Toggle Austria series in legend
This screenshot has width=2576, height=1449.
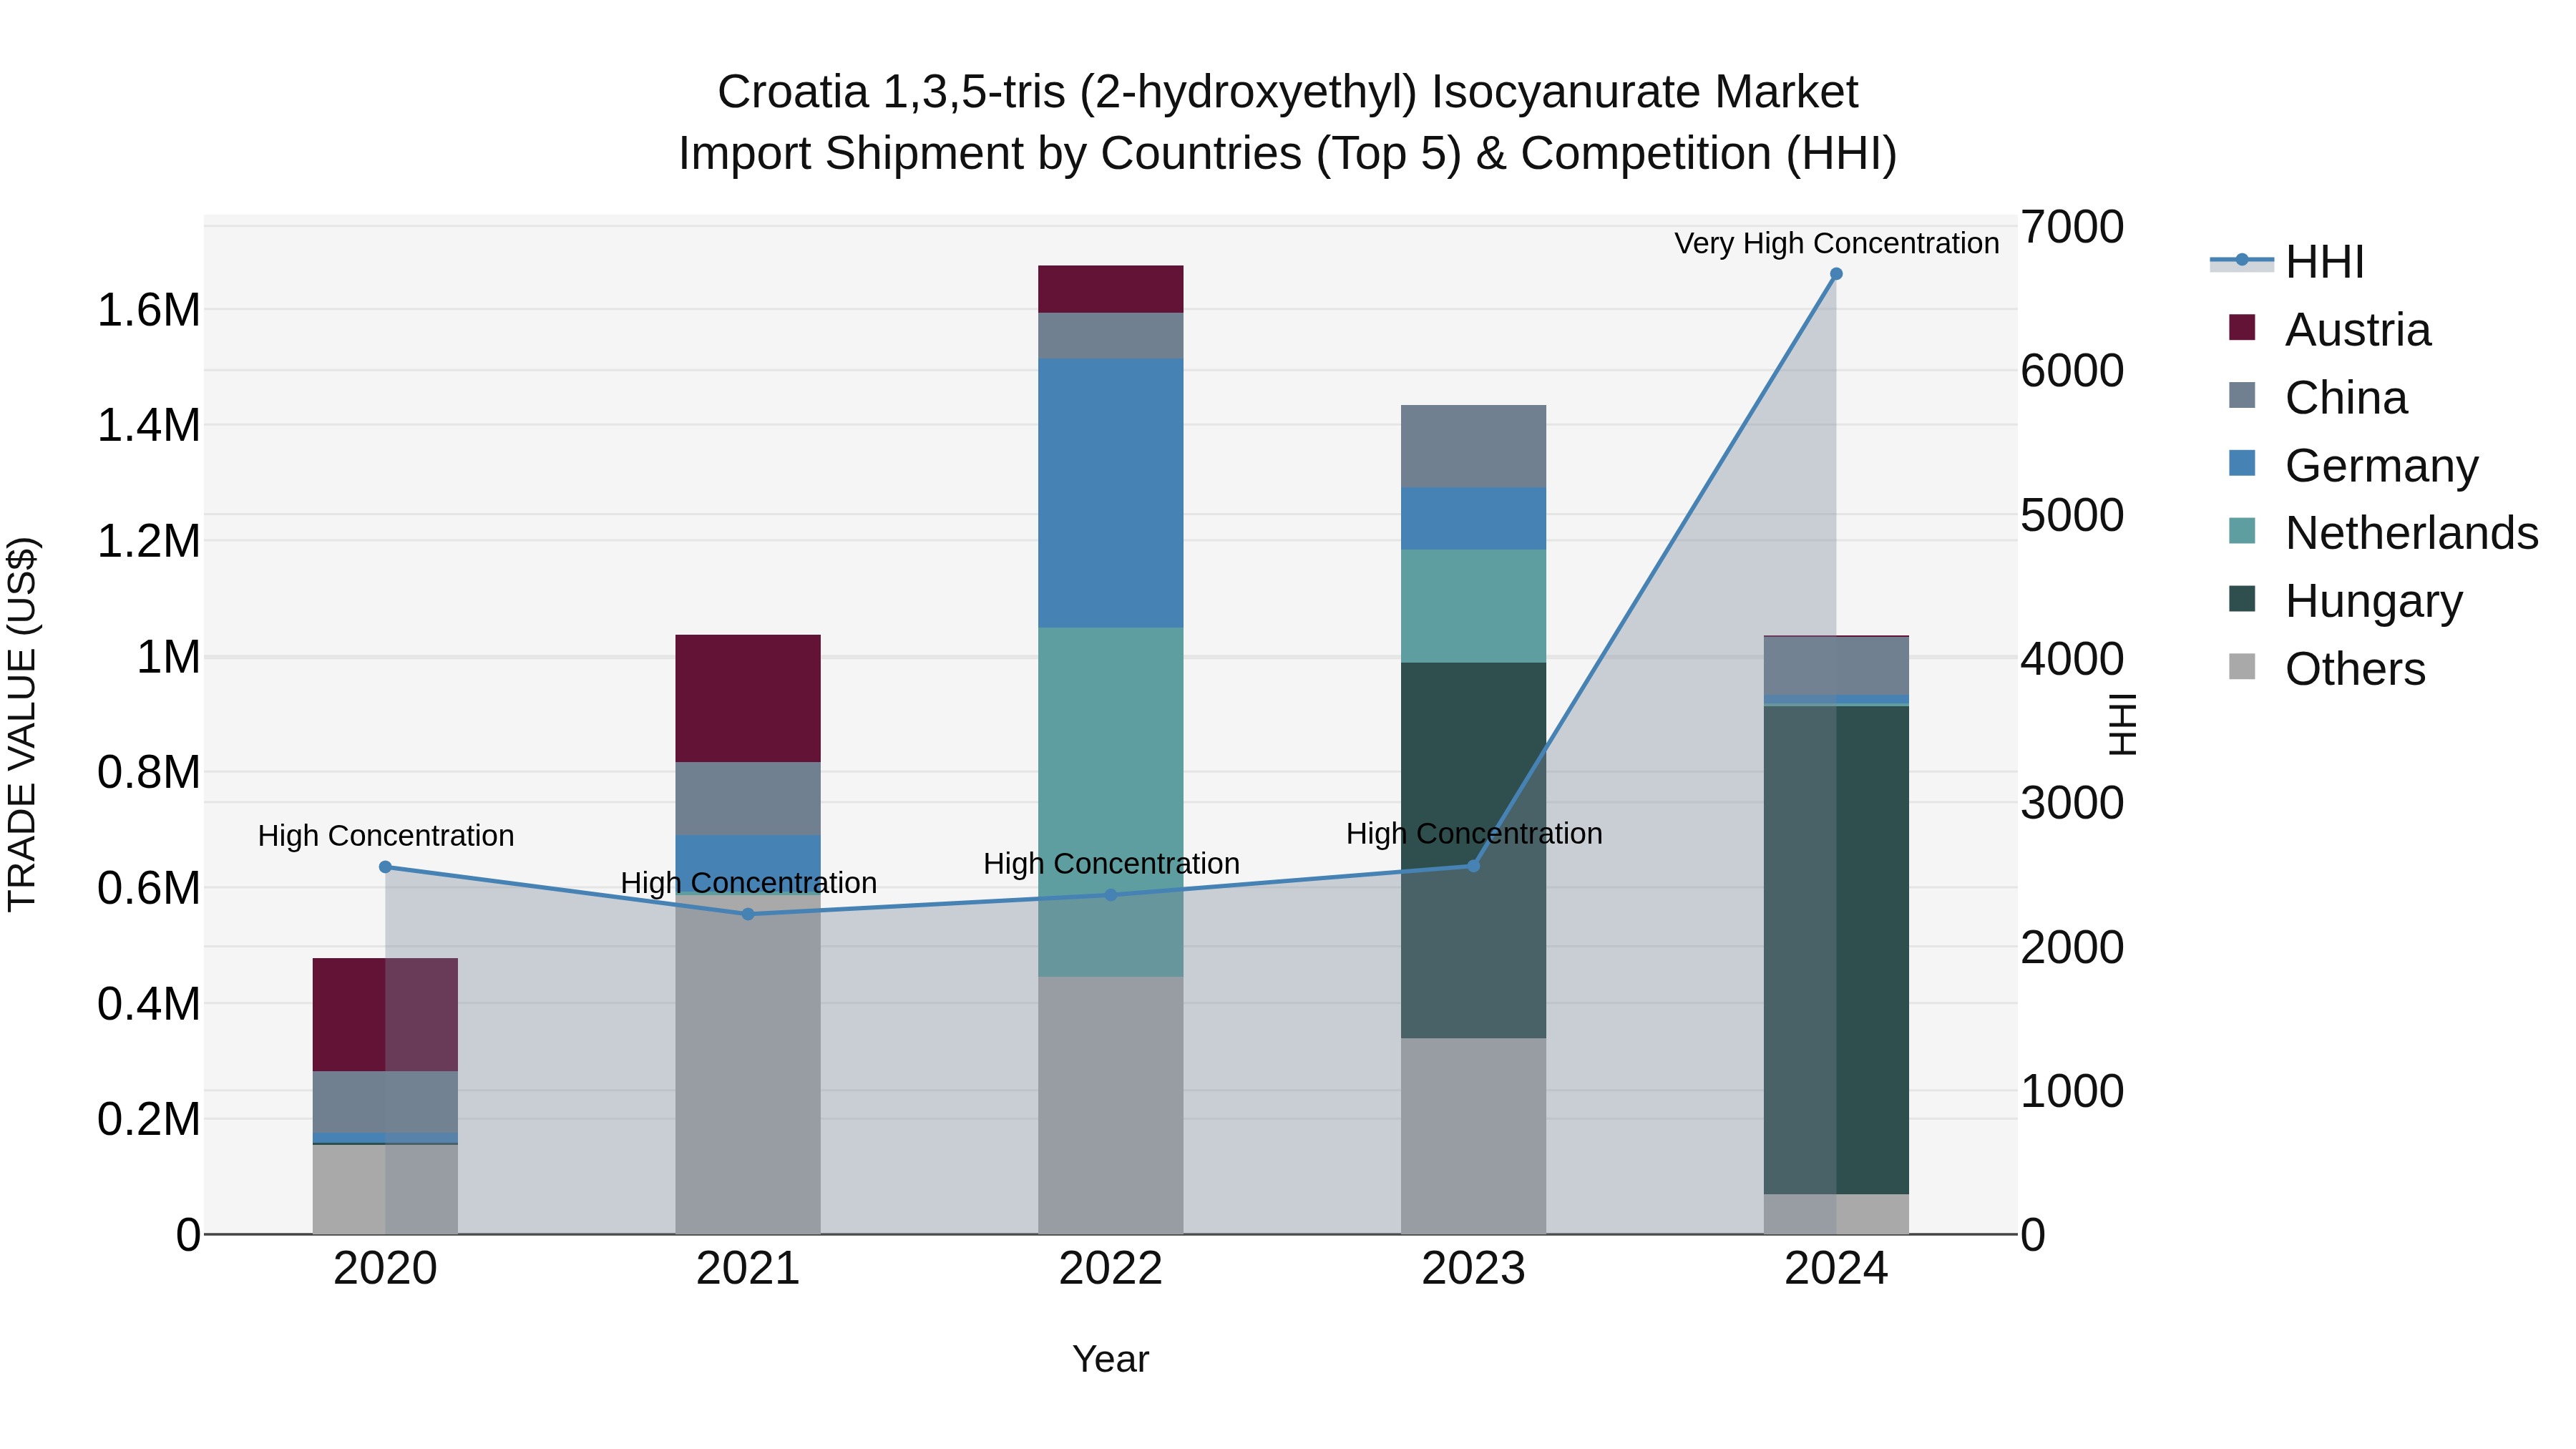(2357, 330)
